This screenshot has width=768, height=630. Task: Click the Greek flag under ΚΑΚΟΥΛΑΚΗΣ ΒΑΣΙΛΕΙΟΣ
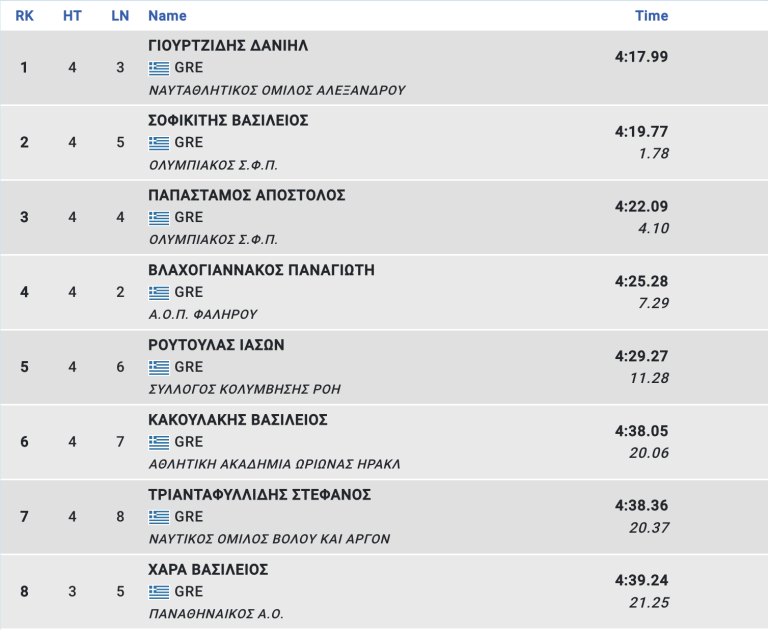[159, 442]
